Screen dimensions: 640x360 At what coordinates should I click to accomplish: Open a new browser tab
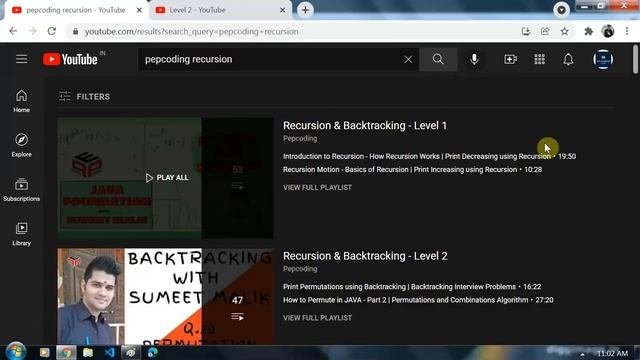pos(305,10)
